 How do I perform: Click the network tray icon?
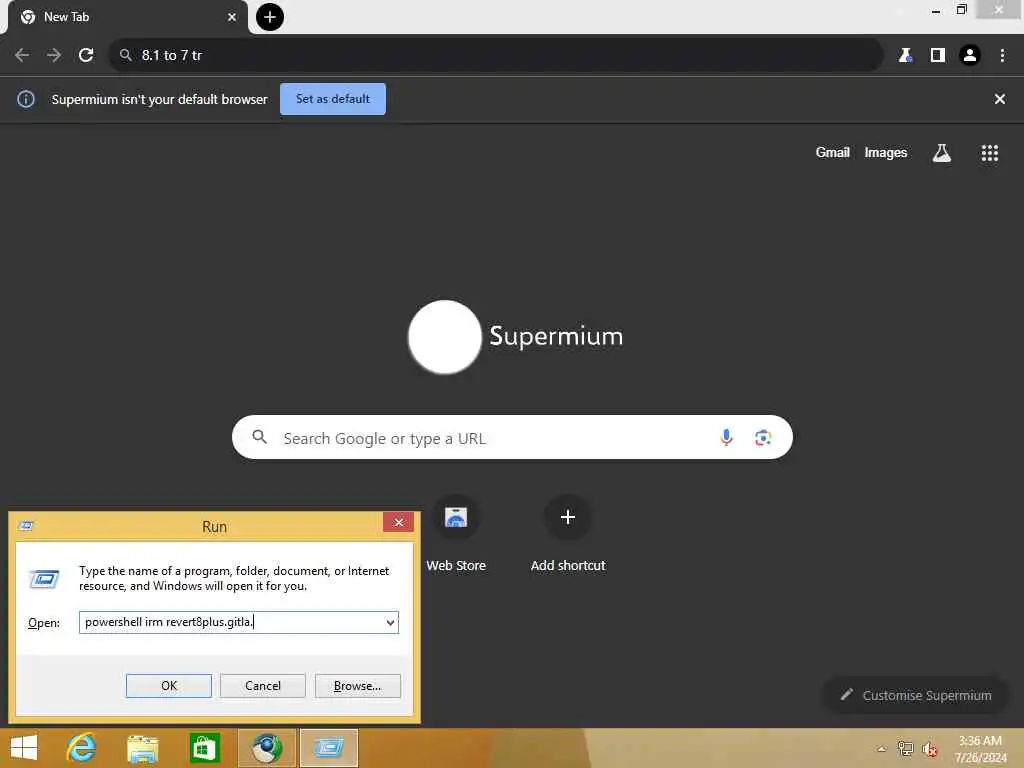(905, 749)
